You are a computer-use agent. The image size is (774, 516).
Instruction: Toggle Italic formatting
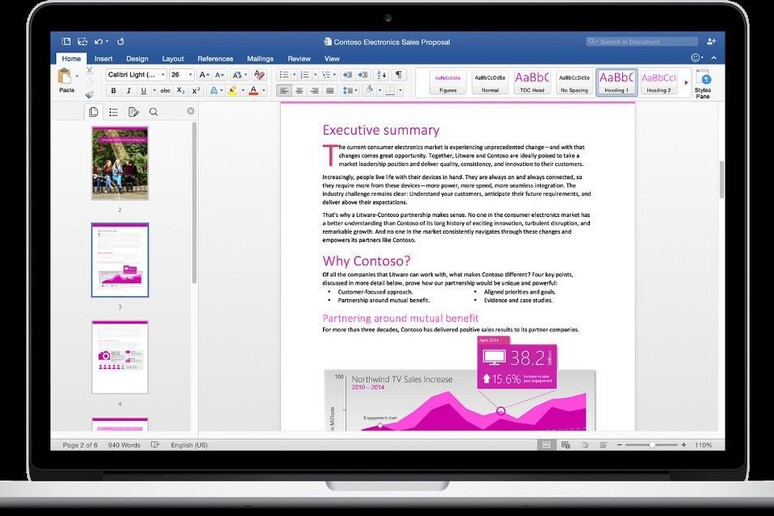pos(129,91)
